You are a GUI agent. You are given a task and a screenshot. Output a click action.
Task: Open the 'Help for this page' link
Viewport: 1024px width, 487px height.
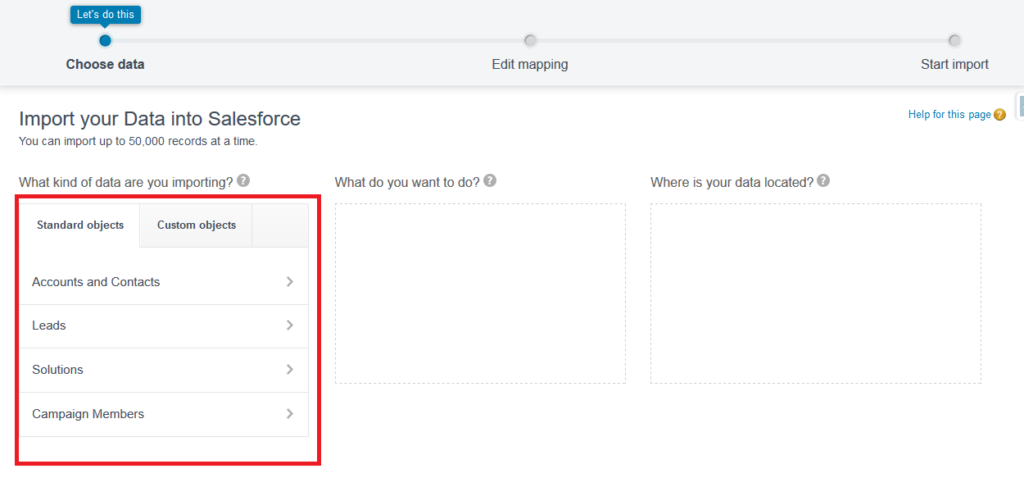(x=950, y=114)
